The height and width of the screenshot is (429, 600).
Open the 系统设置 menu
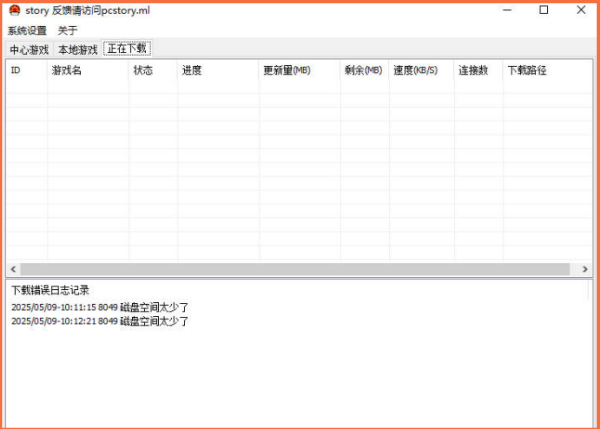(x=28, y=31)
